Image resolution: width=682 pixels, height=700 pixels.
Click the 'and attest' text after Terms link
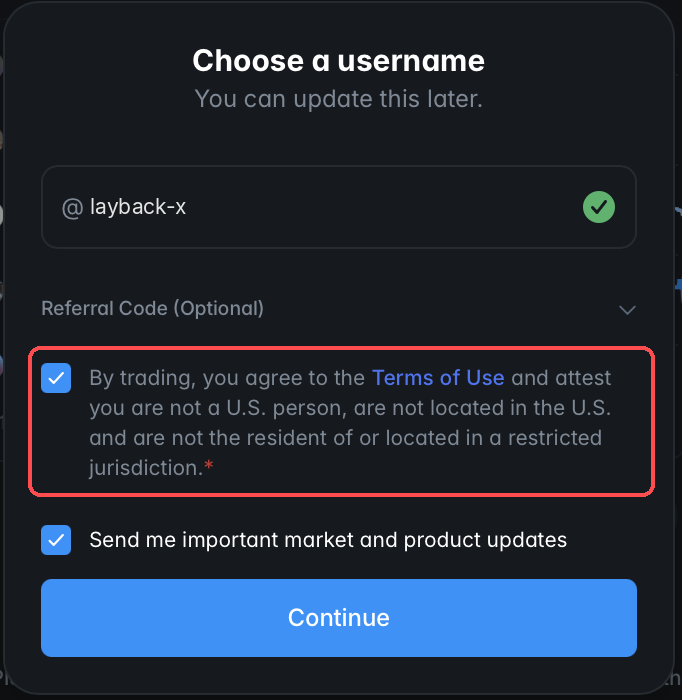point(561,378)
